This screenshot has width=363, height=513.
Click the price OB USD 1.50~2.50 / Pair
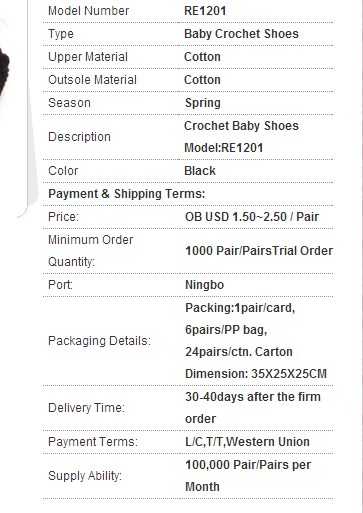pos(252,217)
